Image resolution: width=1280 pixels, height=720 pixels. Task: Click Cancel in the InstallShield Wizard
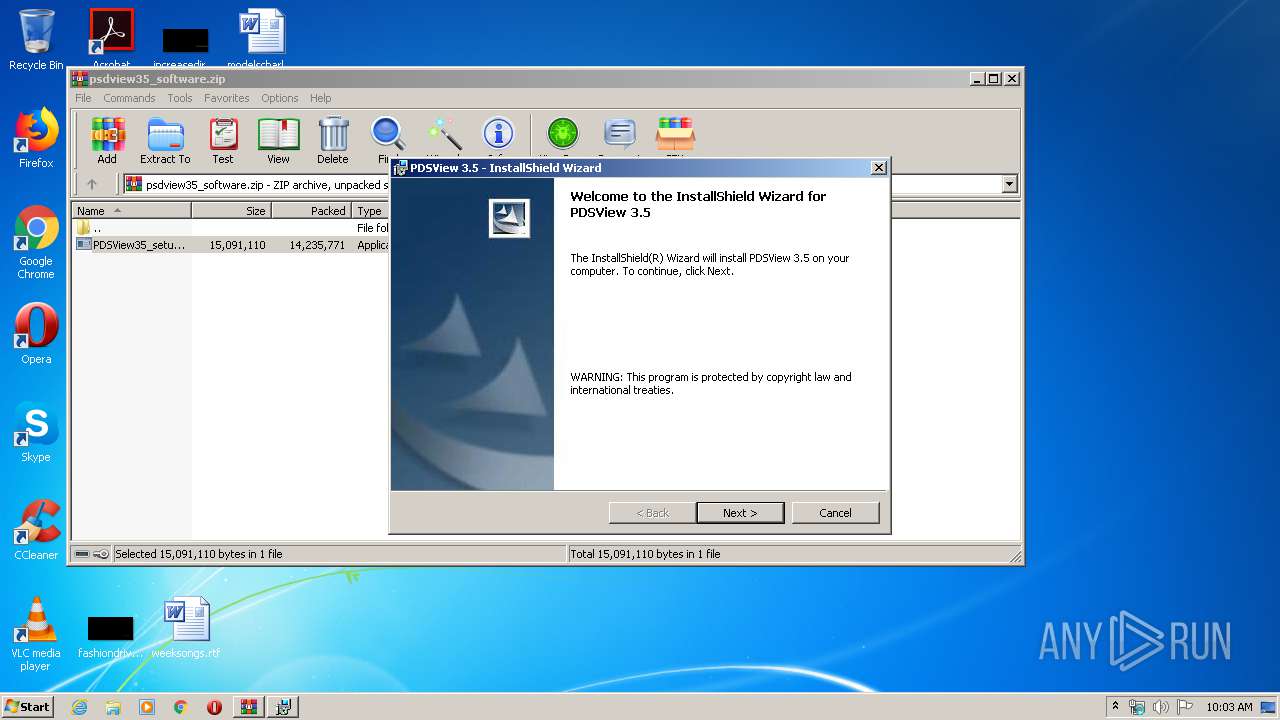point(835,513)
